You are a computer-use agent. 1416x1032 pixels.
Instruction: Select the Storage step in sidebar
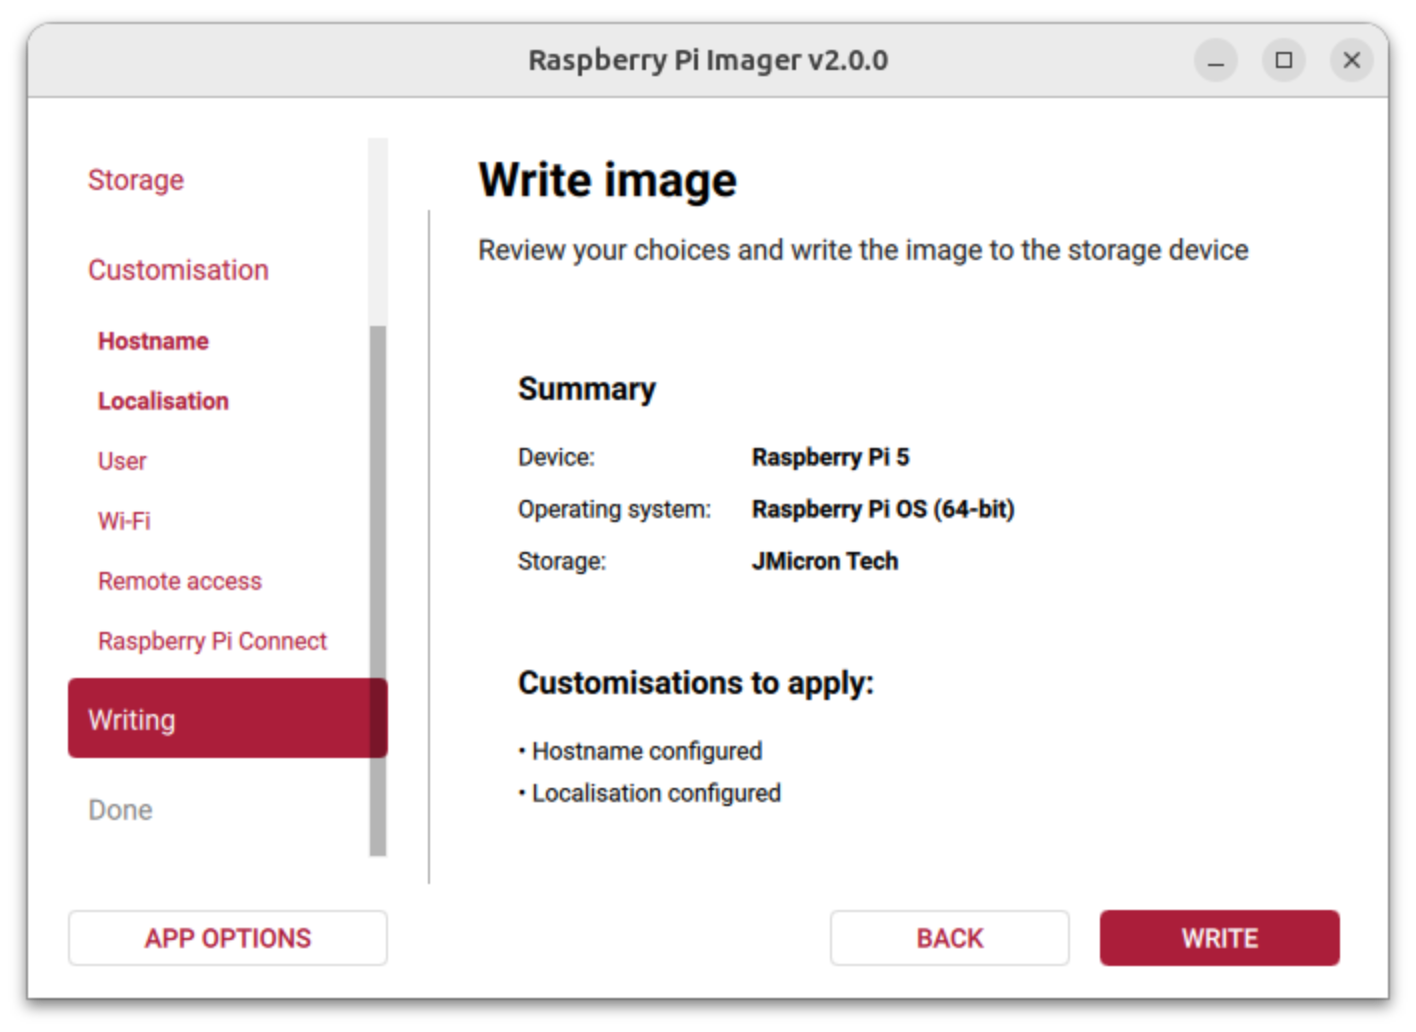136,180
